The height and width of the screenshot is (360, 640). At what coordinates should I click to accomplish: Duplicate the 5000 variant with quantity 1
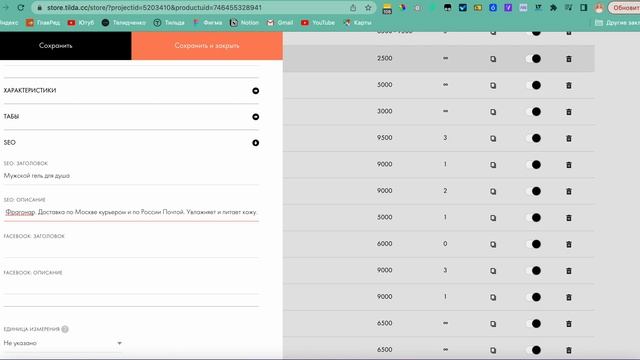tap(493, 218)
